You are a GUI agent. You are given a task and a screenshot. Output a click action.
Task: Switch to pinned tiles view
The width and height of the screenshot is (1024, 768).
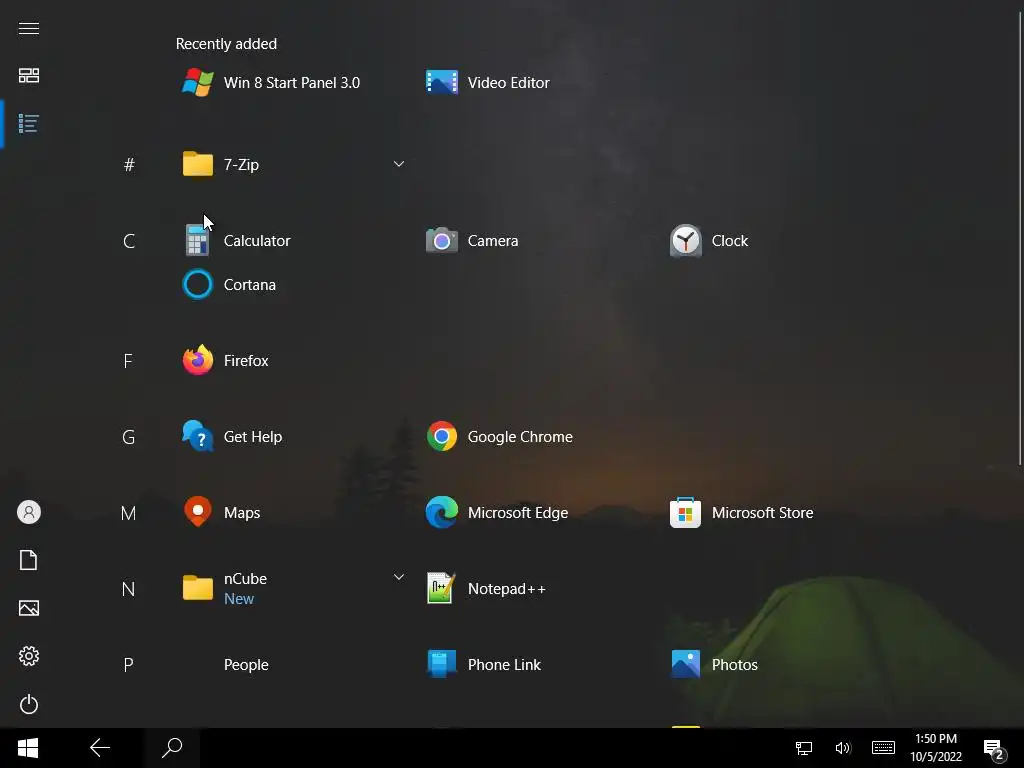click(29, 76)
